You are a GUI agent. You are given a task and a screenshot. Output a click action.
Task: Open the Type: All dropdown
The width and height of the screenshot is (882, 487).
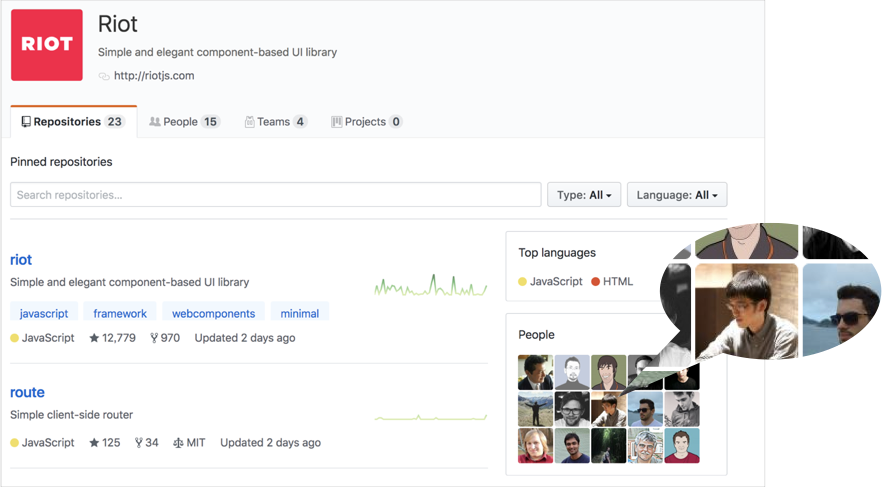584,195
